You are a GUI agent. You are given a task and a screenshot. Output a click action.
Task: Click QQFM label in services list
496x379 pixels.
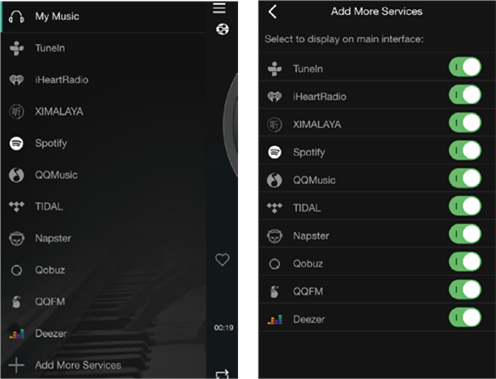[308, 292]
